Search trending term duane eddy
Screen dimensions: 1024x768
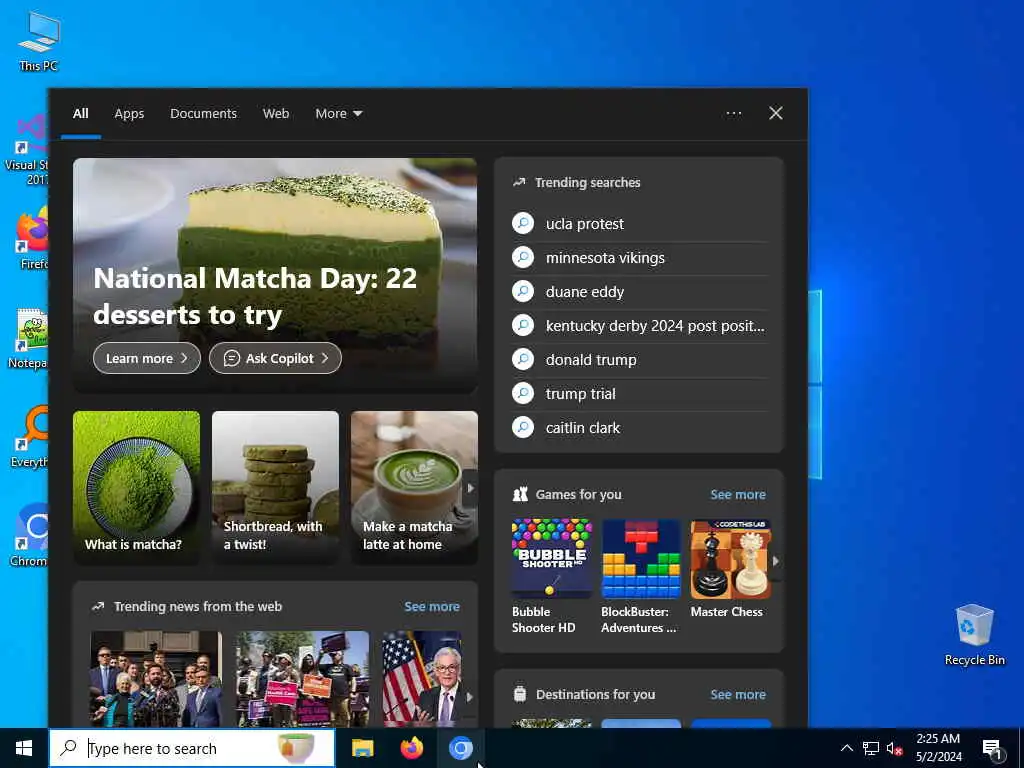tap(584, 291)
